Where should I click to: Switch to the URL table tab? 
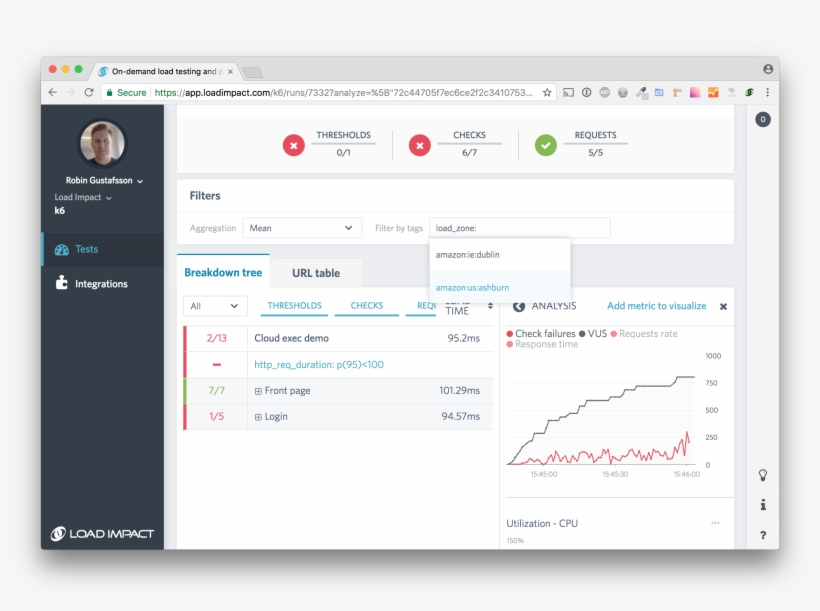tap(316, 273)
